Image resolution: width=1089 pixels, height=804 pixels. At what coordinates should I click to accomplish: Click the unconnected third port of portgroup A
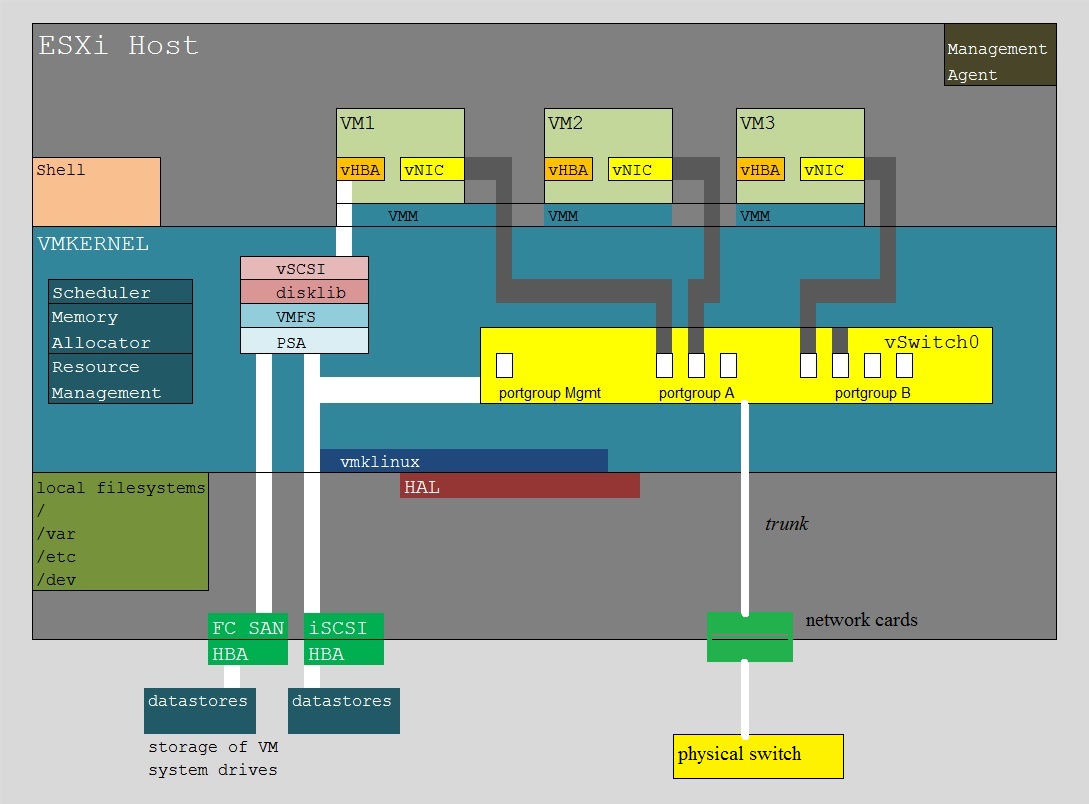pyautogui.click(x=729, y=365)
